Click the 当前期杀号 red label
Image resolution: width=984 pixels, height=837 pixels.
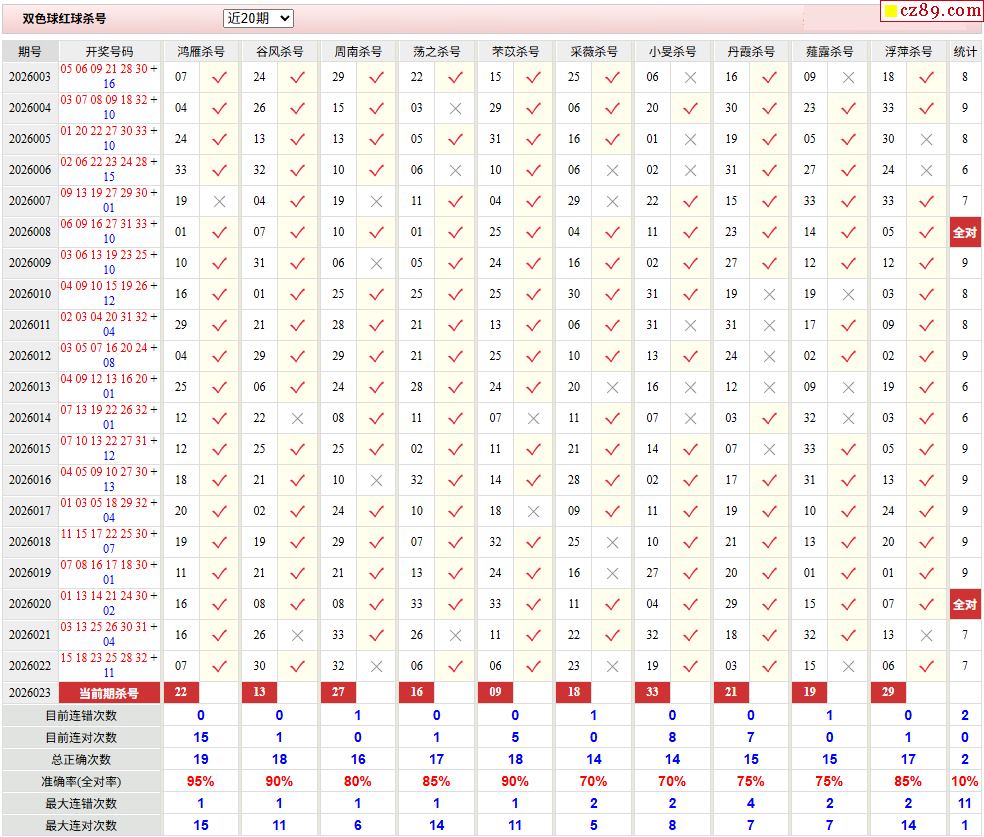pos(109,693)
